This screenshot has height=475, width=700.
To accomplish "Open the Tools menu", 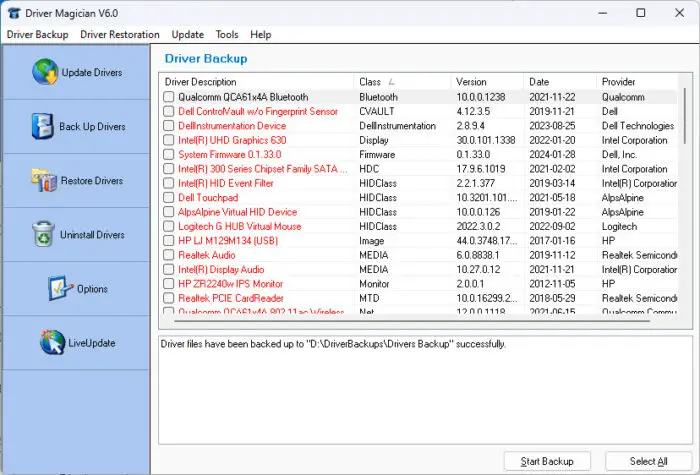I will pos(227,34).
